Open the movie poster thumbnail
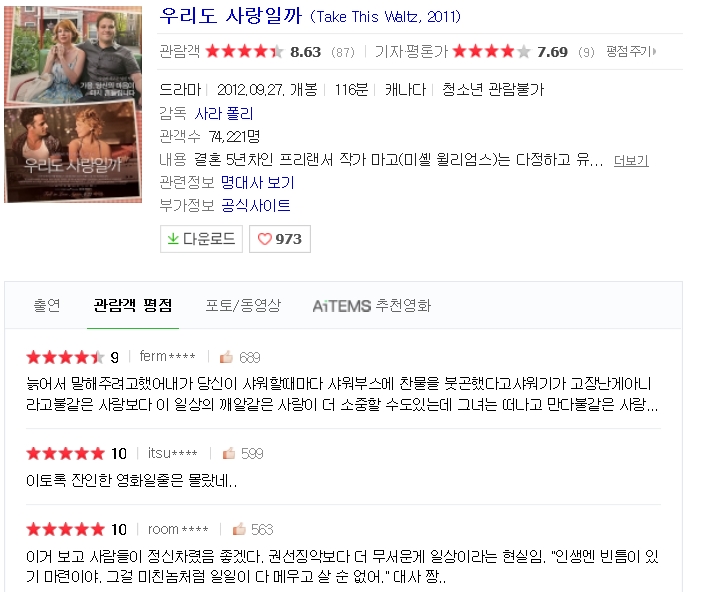 click(73, 104)
